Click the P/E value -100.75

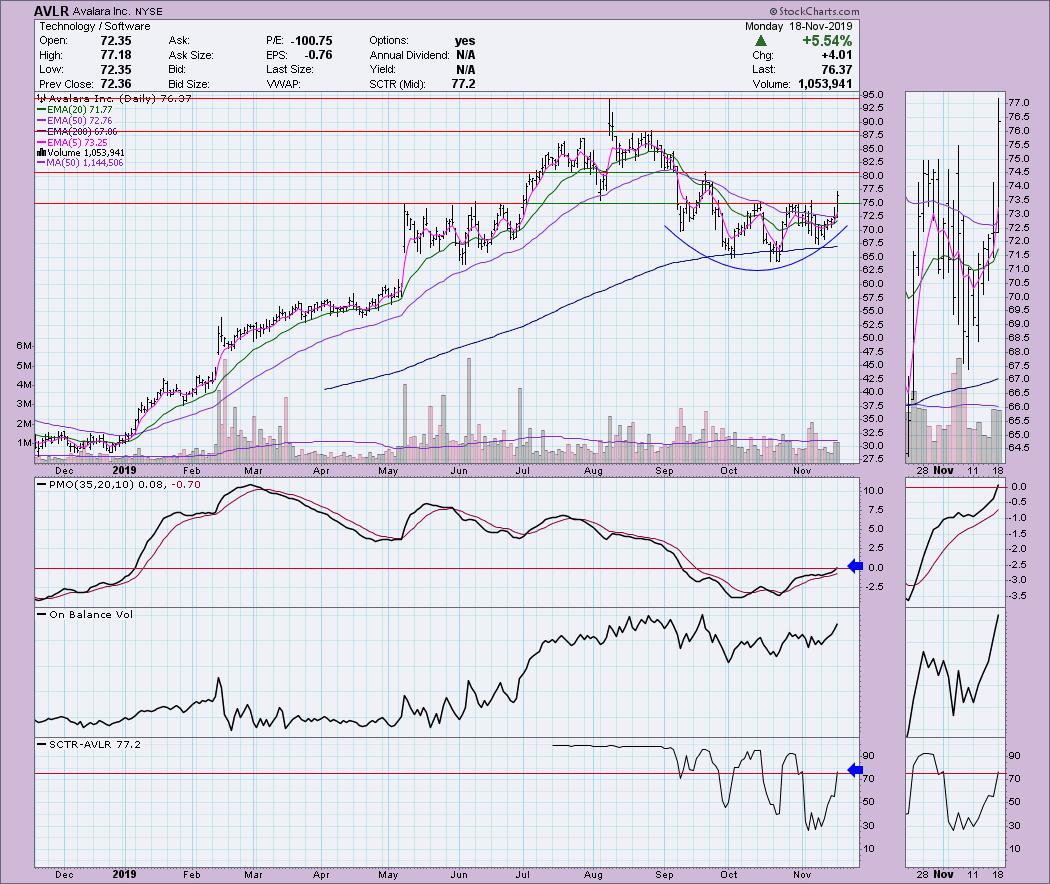point(311,40)
